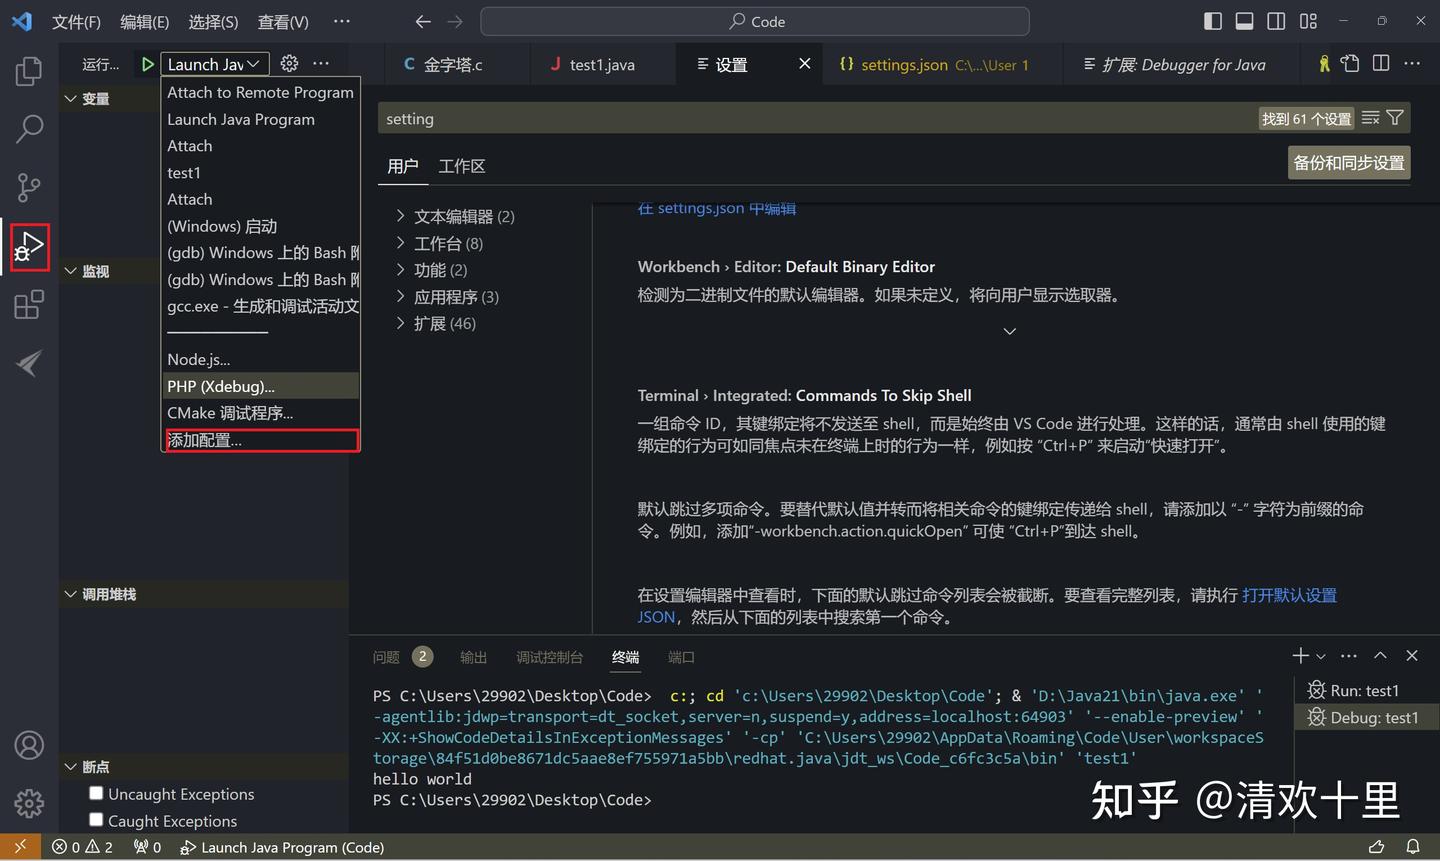Click the 备份和同步设置 button
The height and width of the screenshot is (861, 1440).
[x=1348, y=162]
